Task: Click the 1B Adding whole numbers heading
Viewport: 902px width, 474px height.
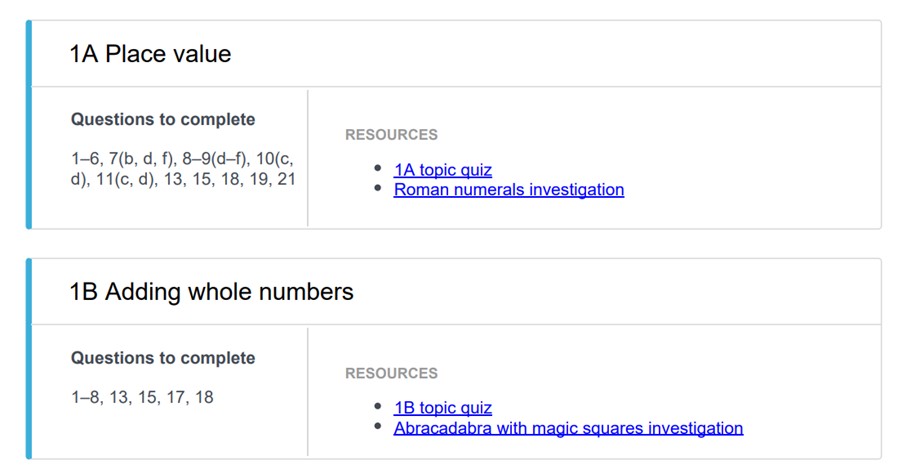Action: point(211,292)
